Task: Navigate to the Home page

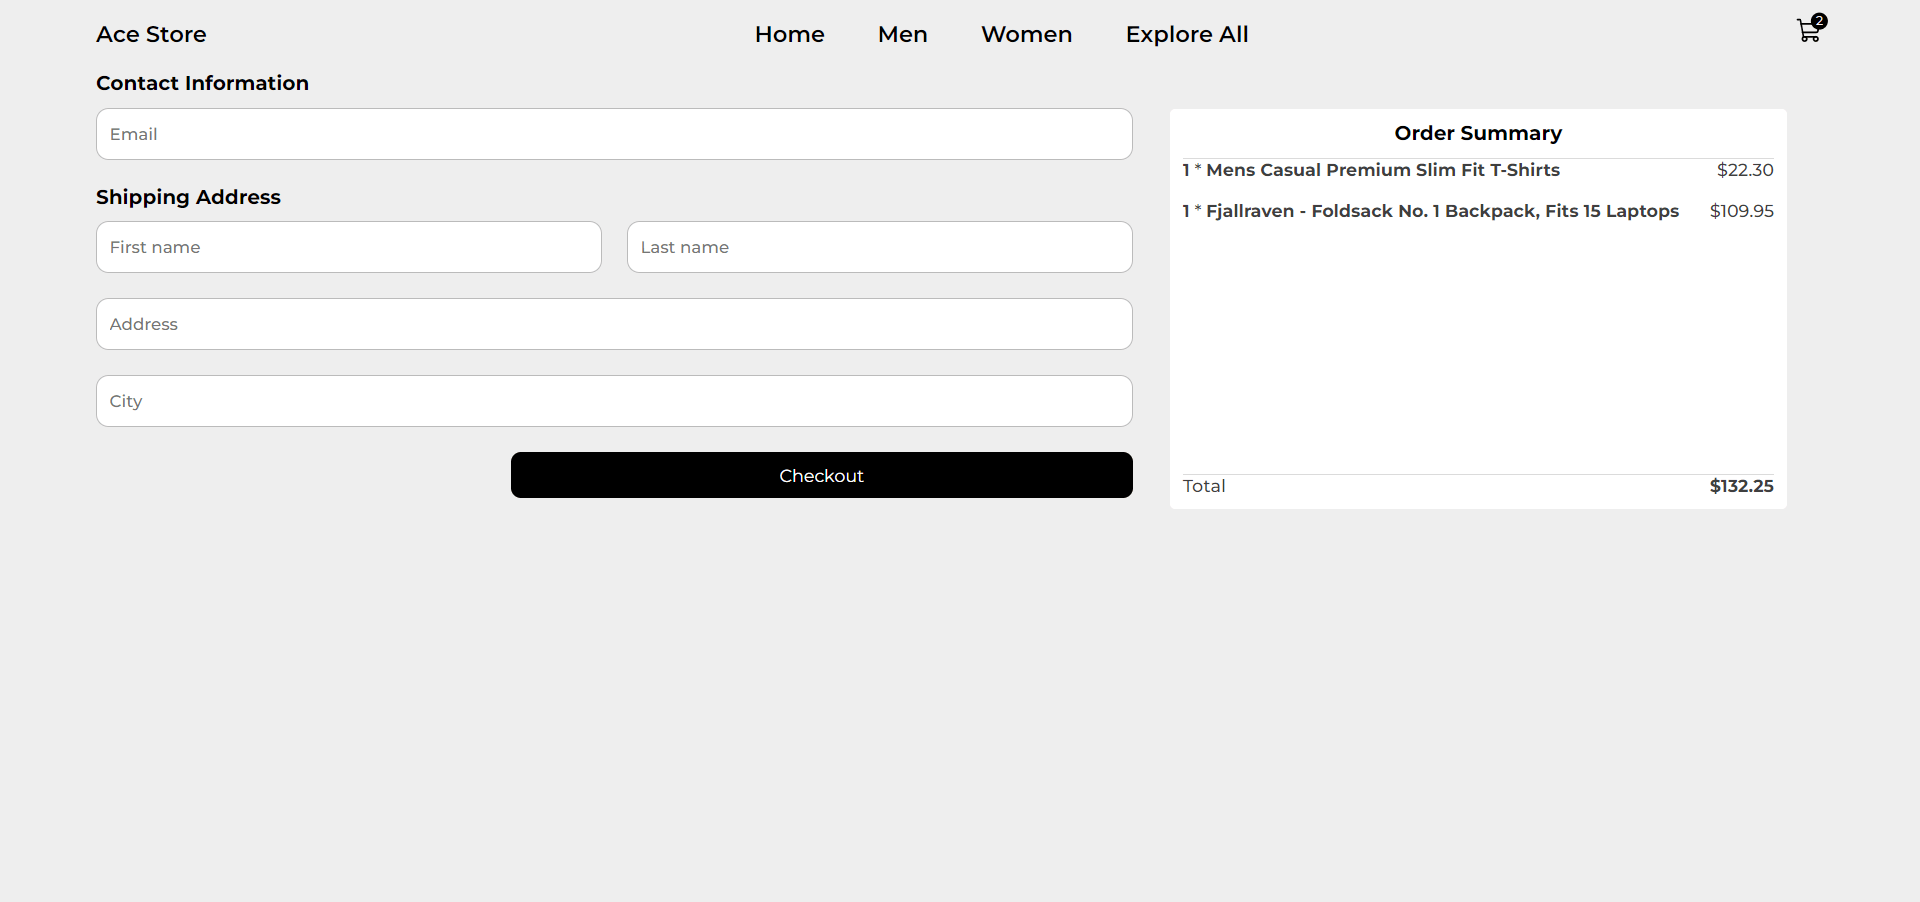Action: [x=789, y=34]
